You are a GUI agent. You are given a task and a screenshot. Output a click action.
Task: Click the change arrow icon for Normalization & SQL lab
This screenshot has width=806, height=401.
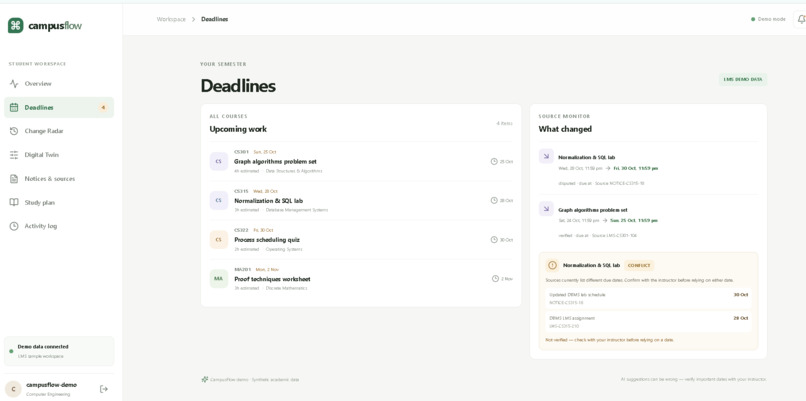click(546, 156)
